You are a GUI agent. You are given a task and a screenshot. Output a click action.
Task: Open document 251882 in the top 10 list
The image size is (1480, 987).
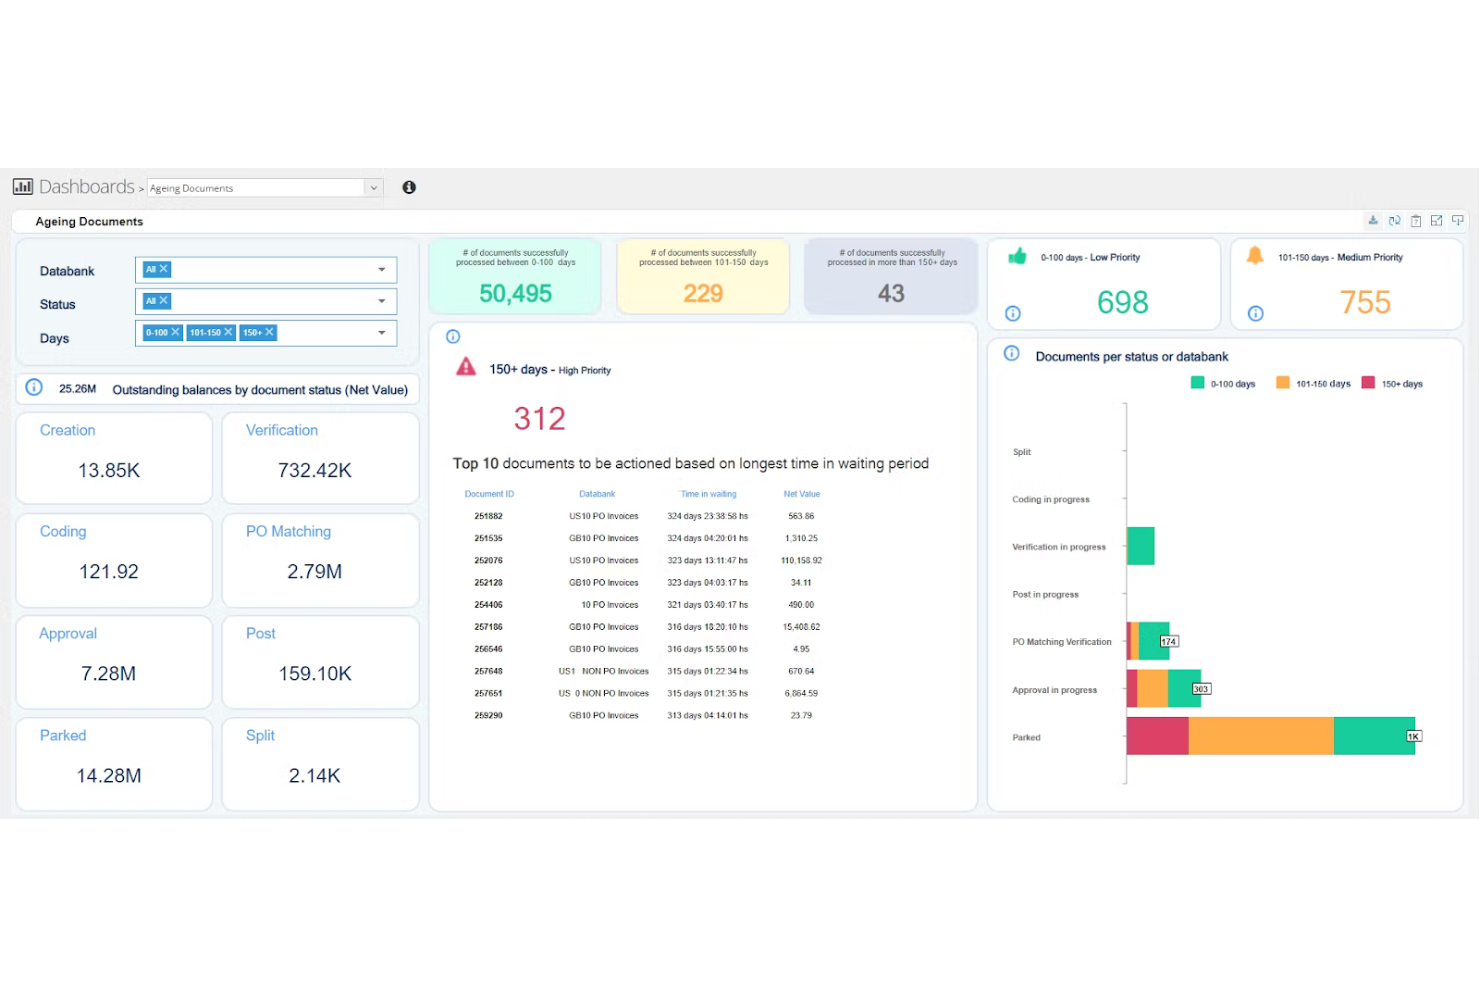(x=489, y=515)
